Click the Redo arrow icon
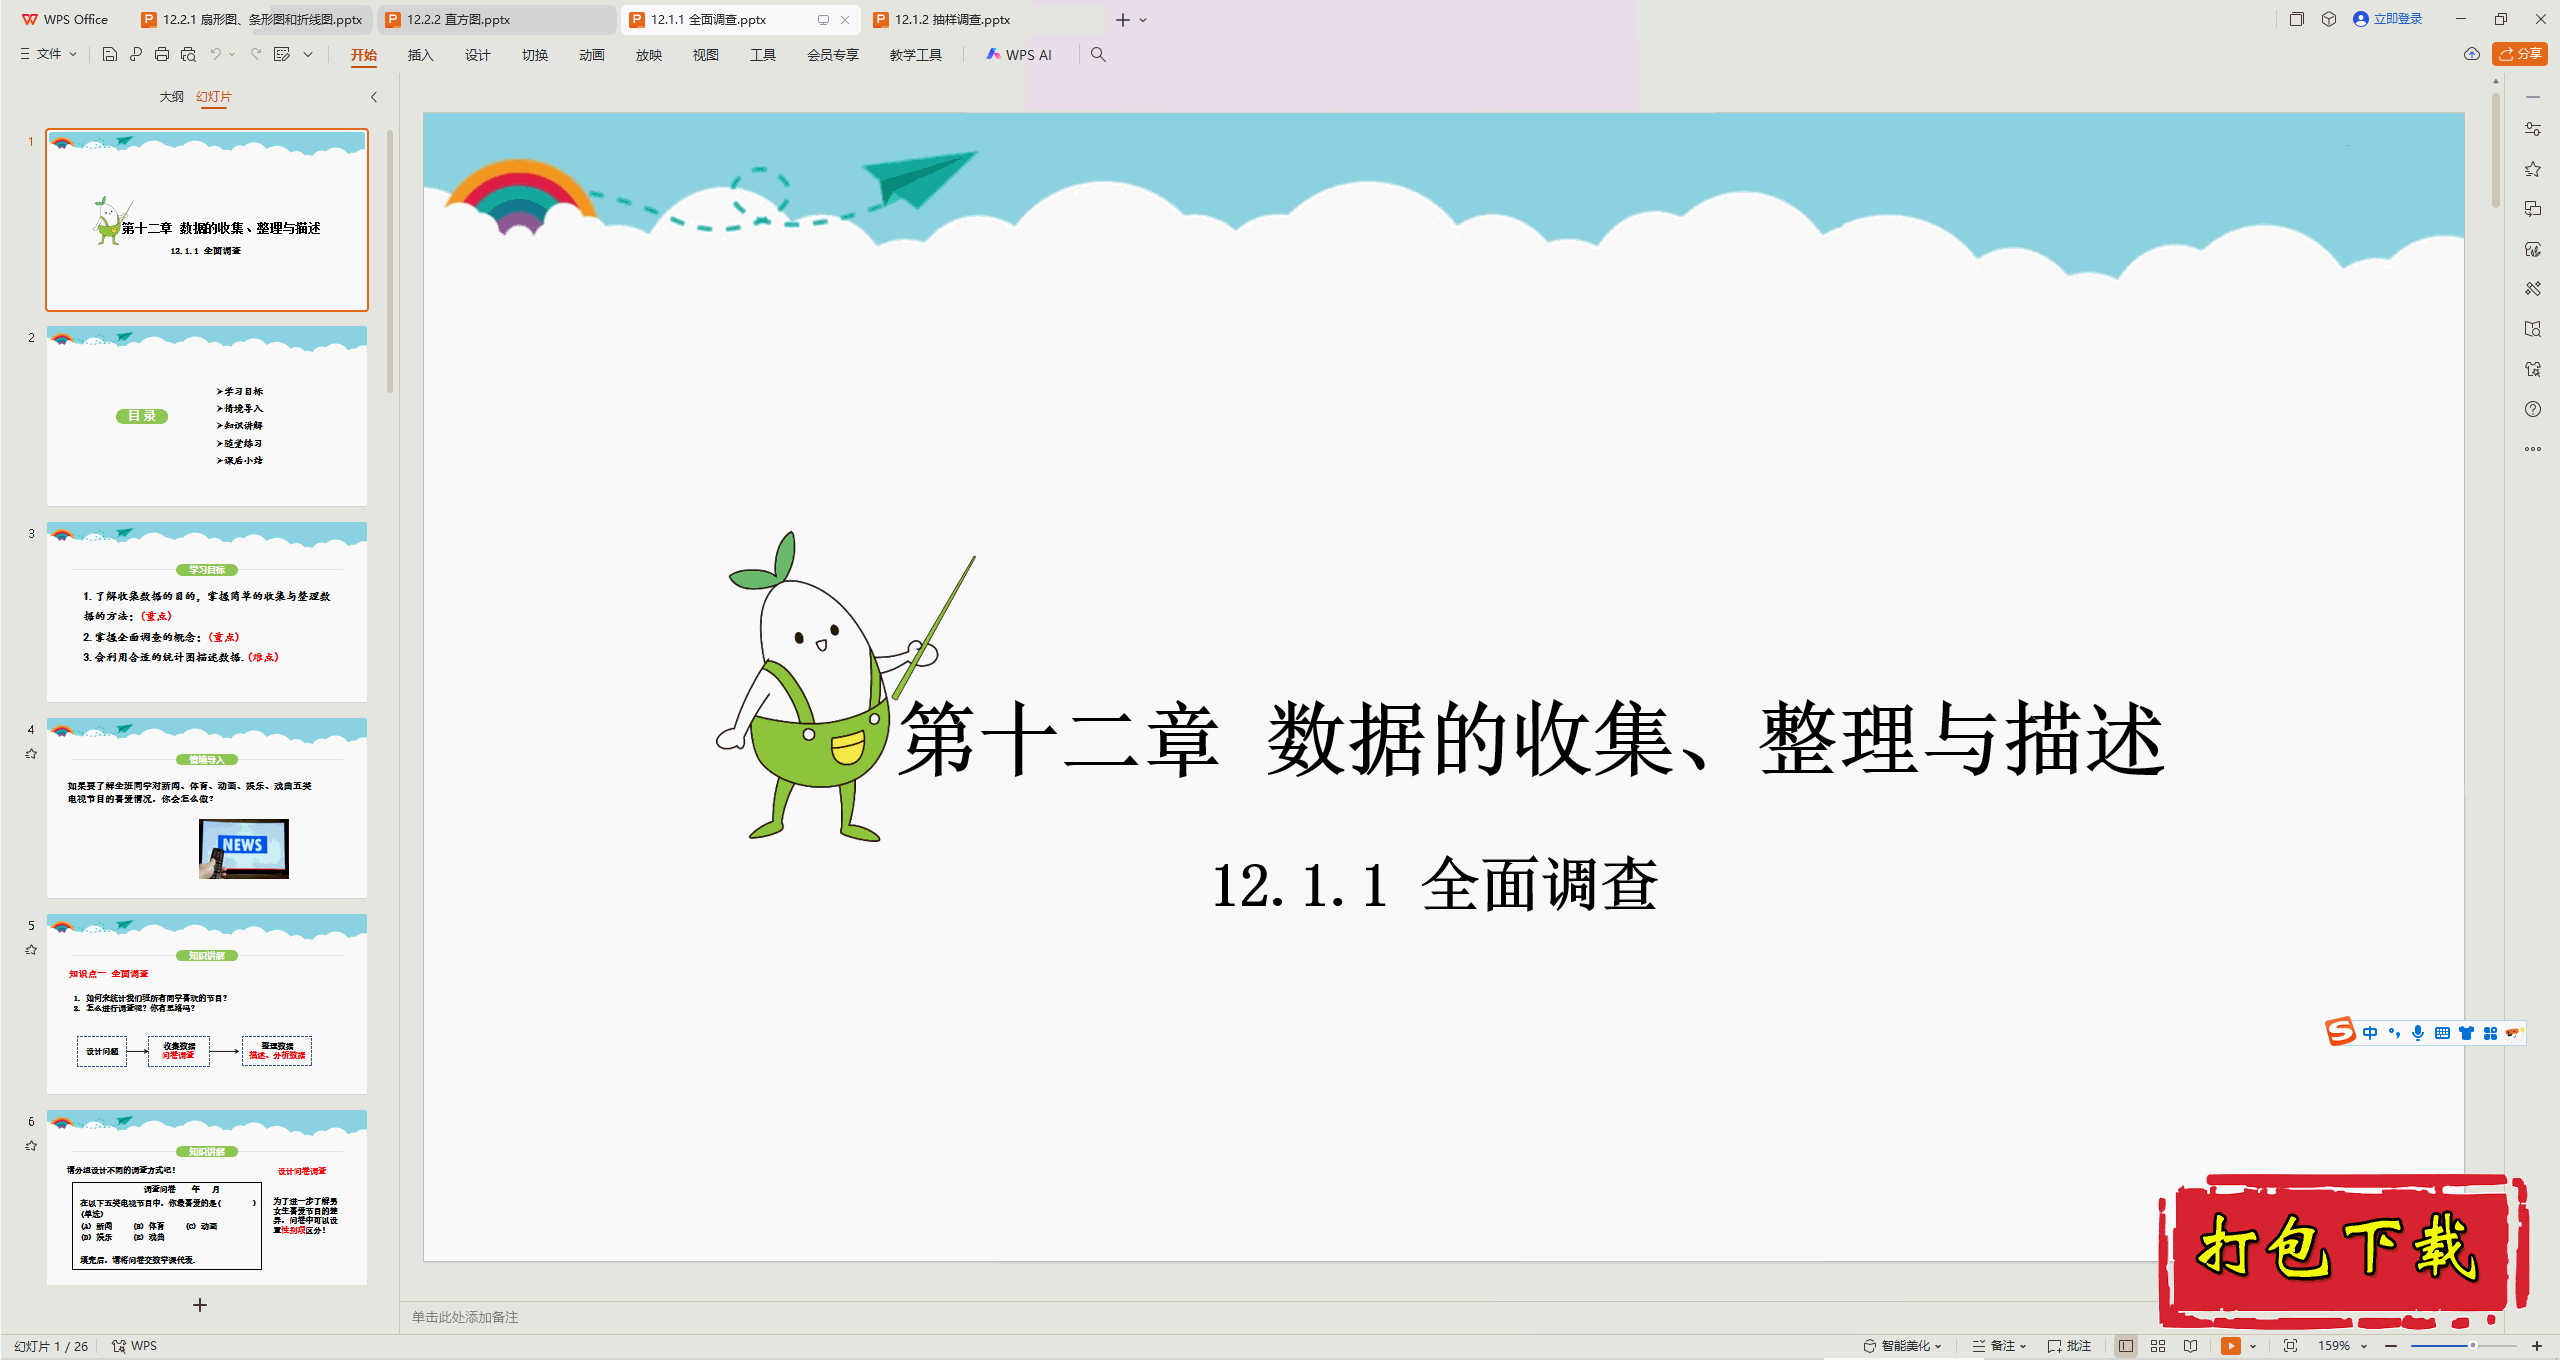The width and height of the screenshot is (2560, 1360). 256,55
